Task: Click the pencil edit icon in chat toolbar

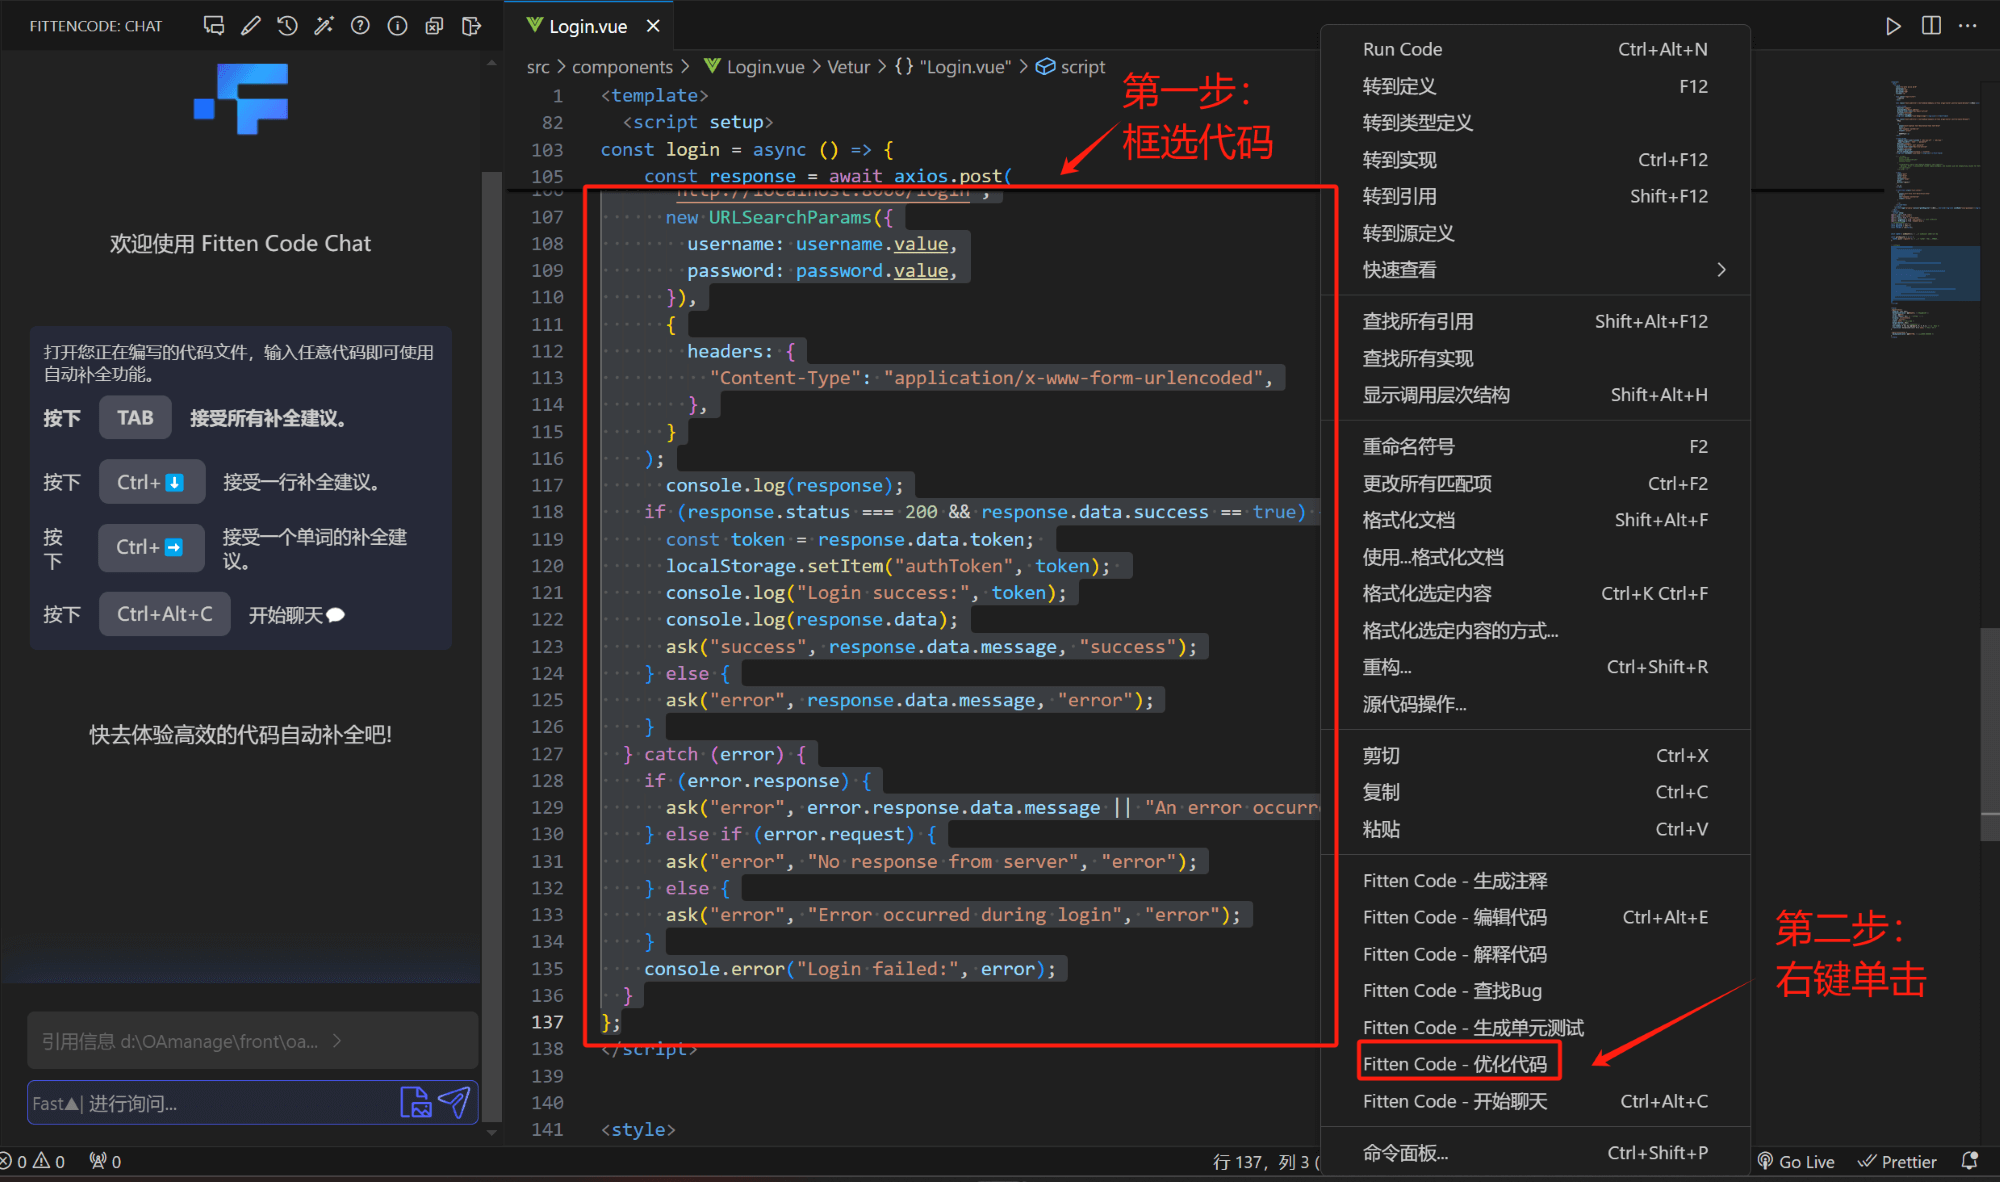Action: pos(251,26)
